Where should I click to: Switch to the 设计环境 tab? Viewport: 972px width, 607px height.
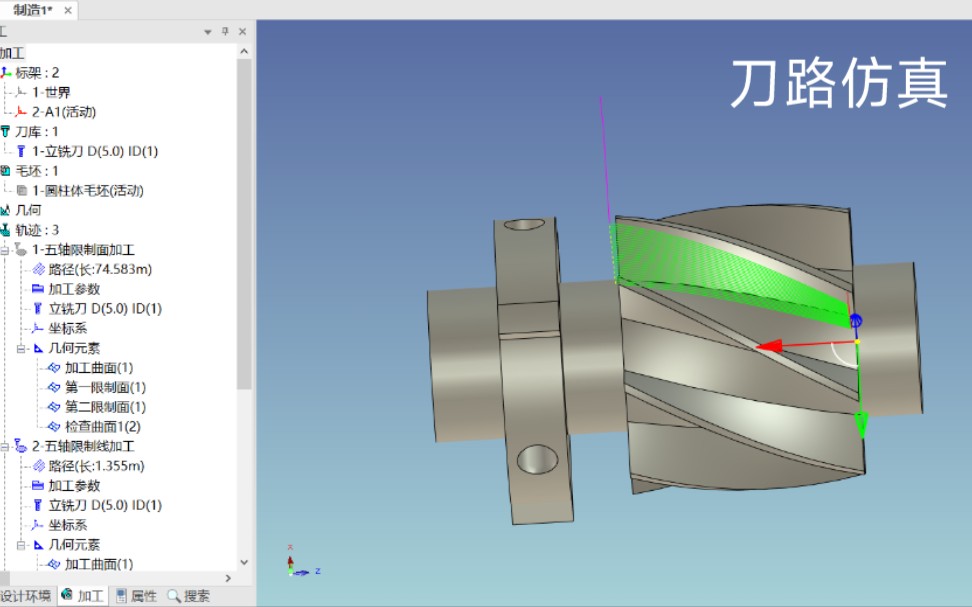[25, 596]
